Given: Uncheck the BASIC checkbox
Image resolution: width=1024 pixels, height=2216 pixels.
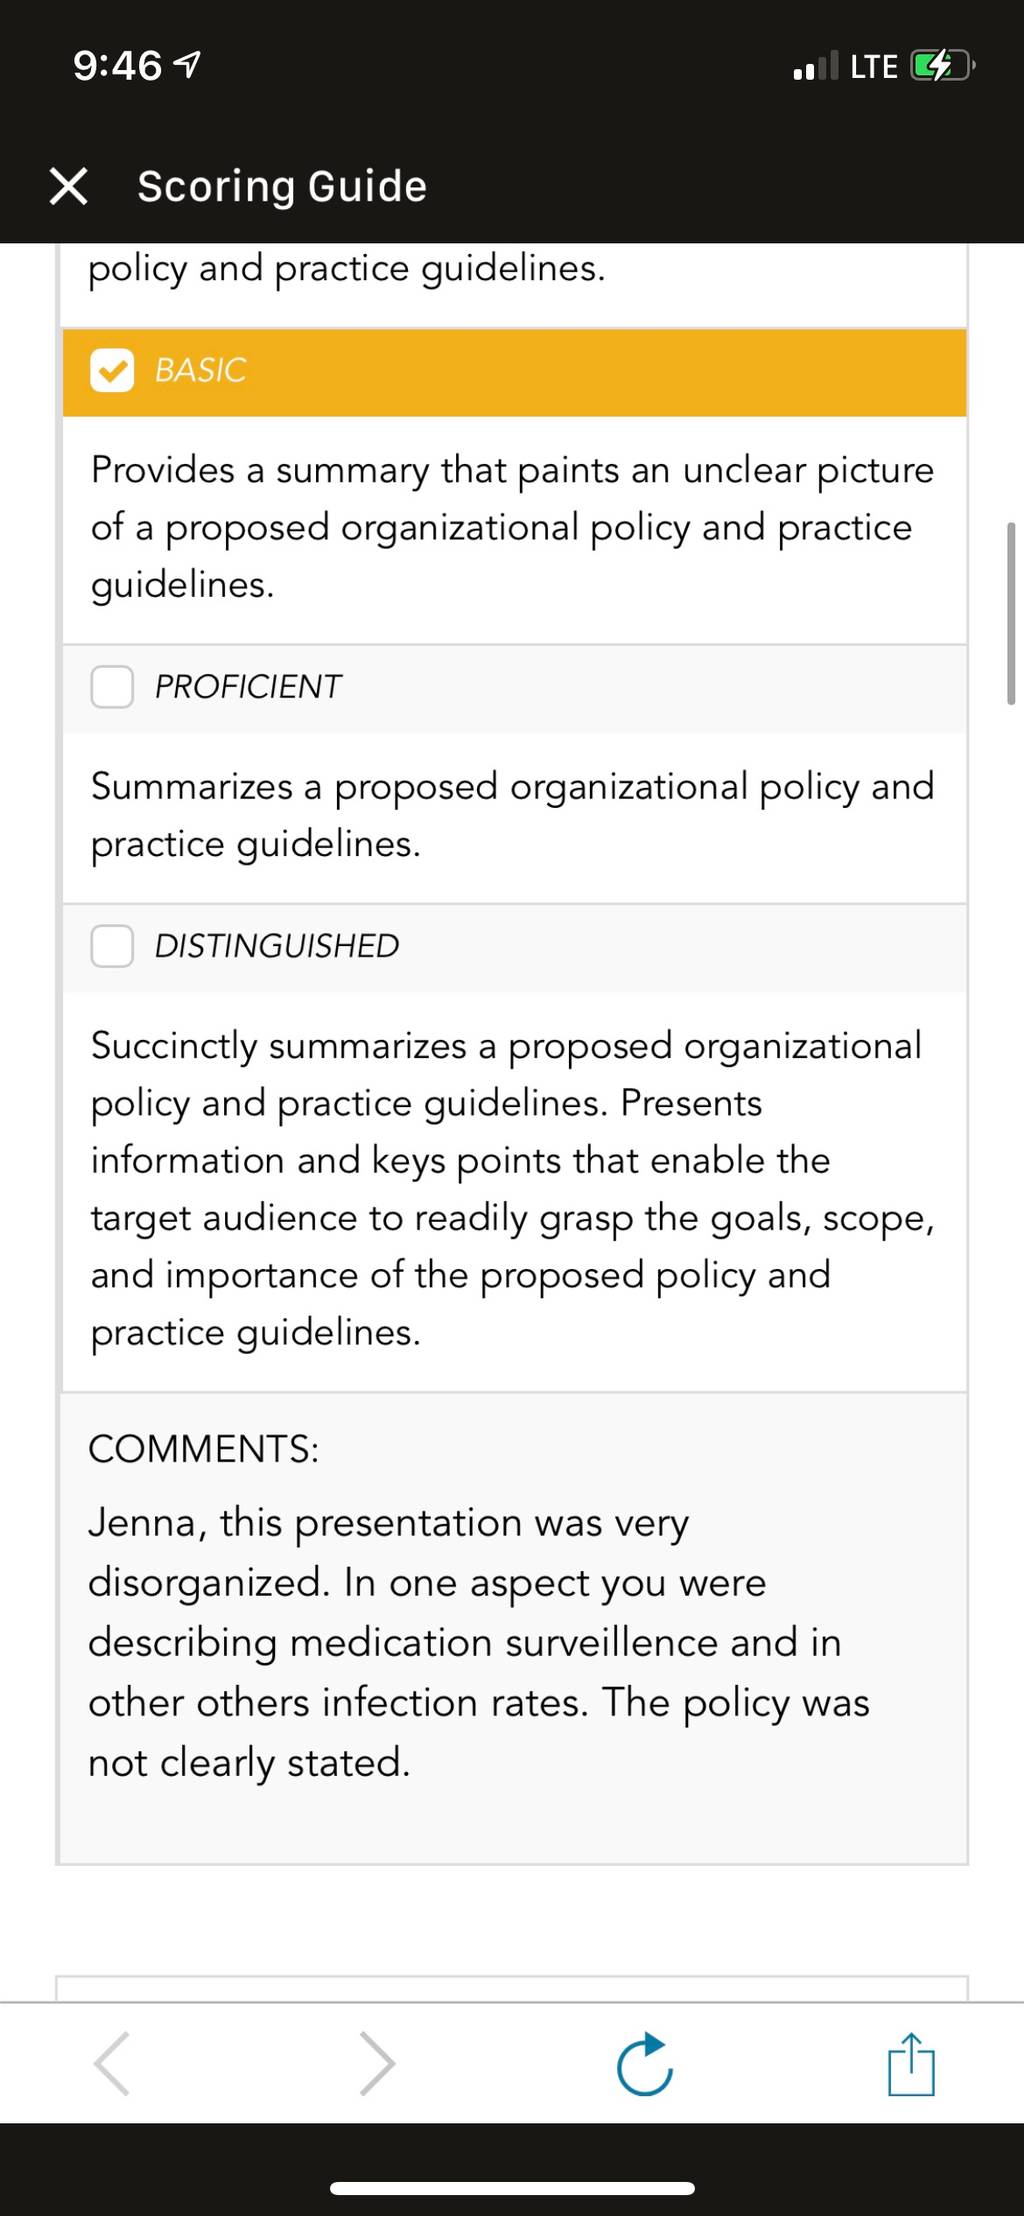Looking at the screenshot, I should coord(112,371).
